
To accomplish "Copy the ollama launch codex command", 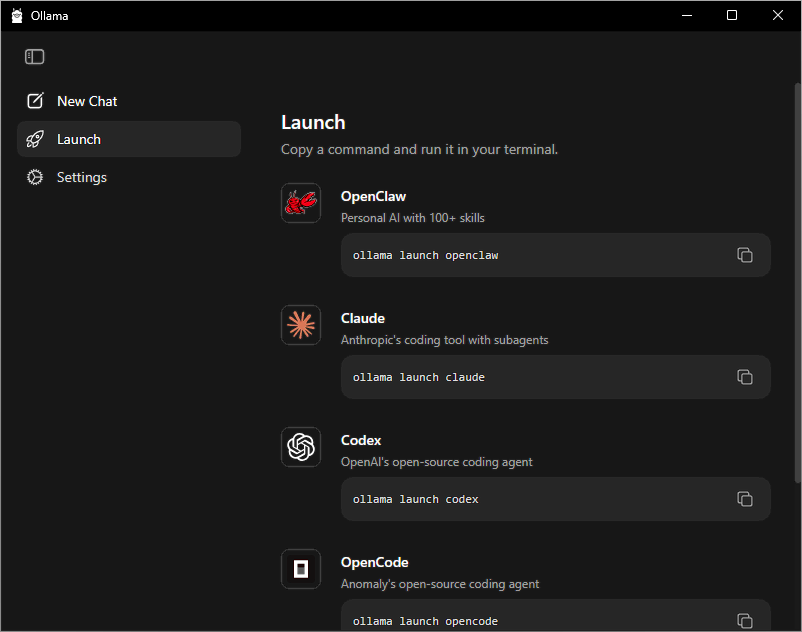I will click(745, 499).
